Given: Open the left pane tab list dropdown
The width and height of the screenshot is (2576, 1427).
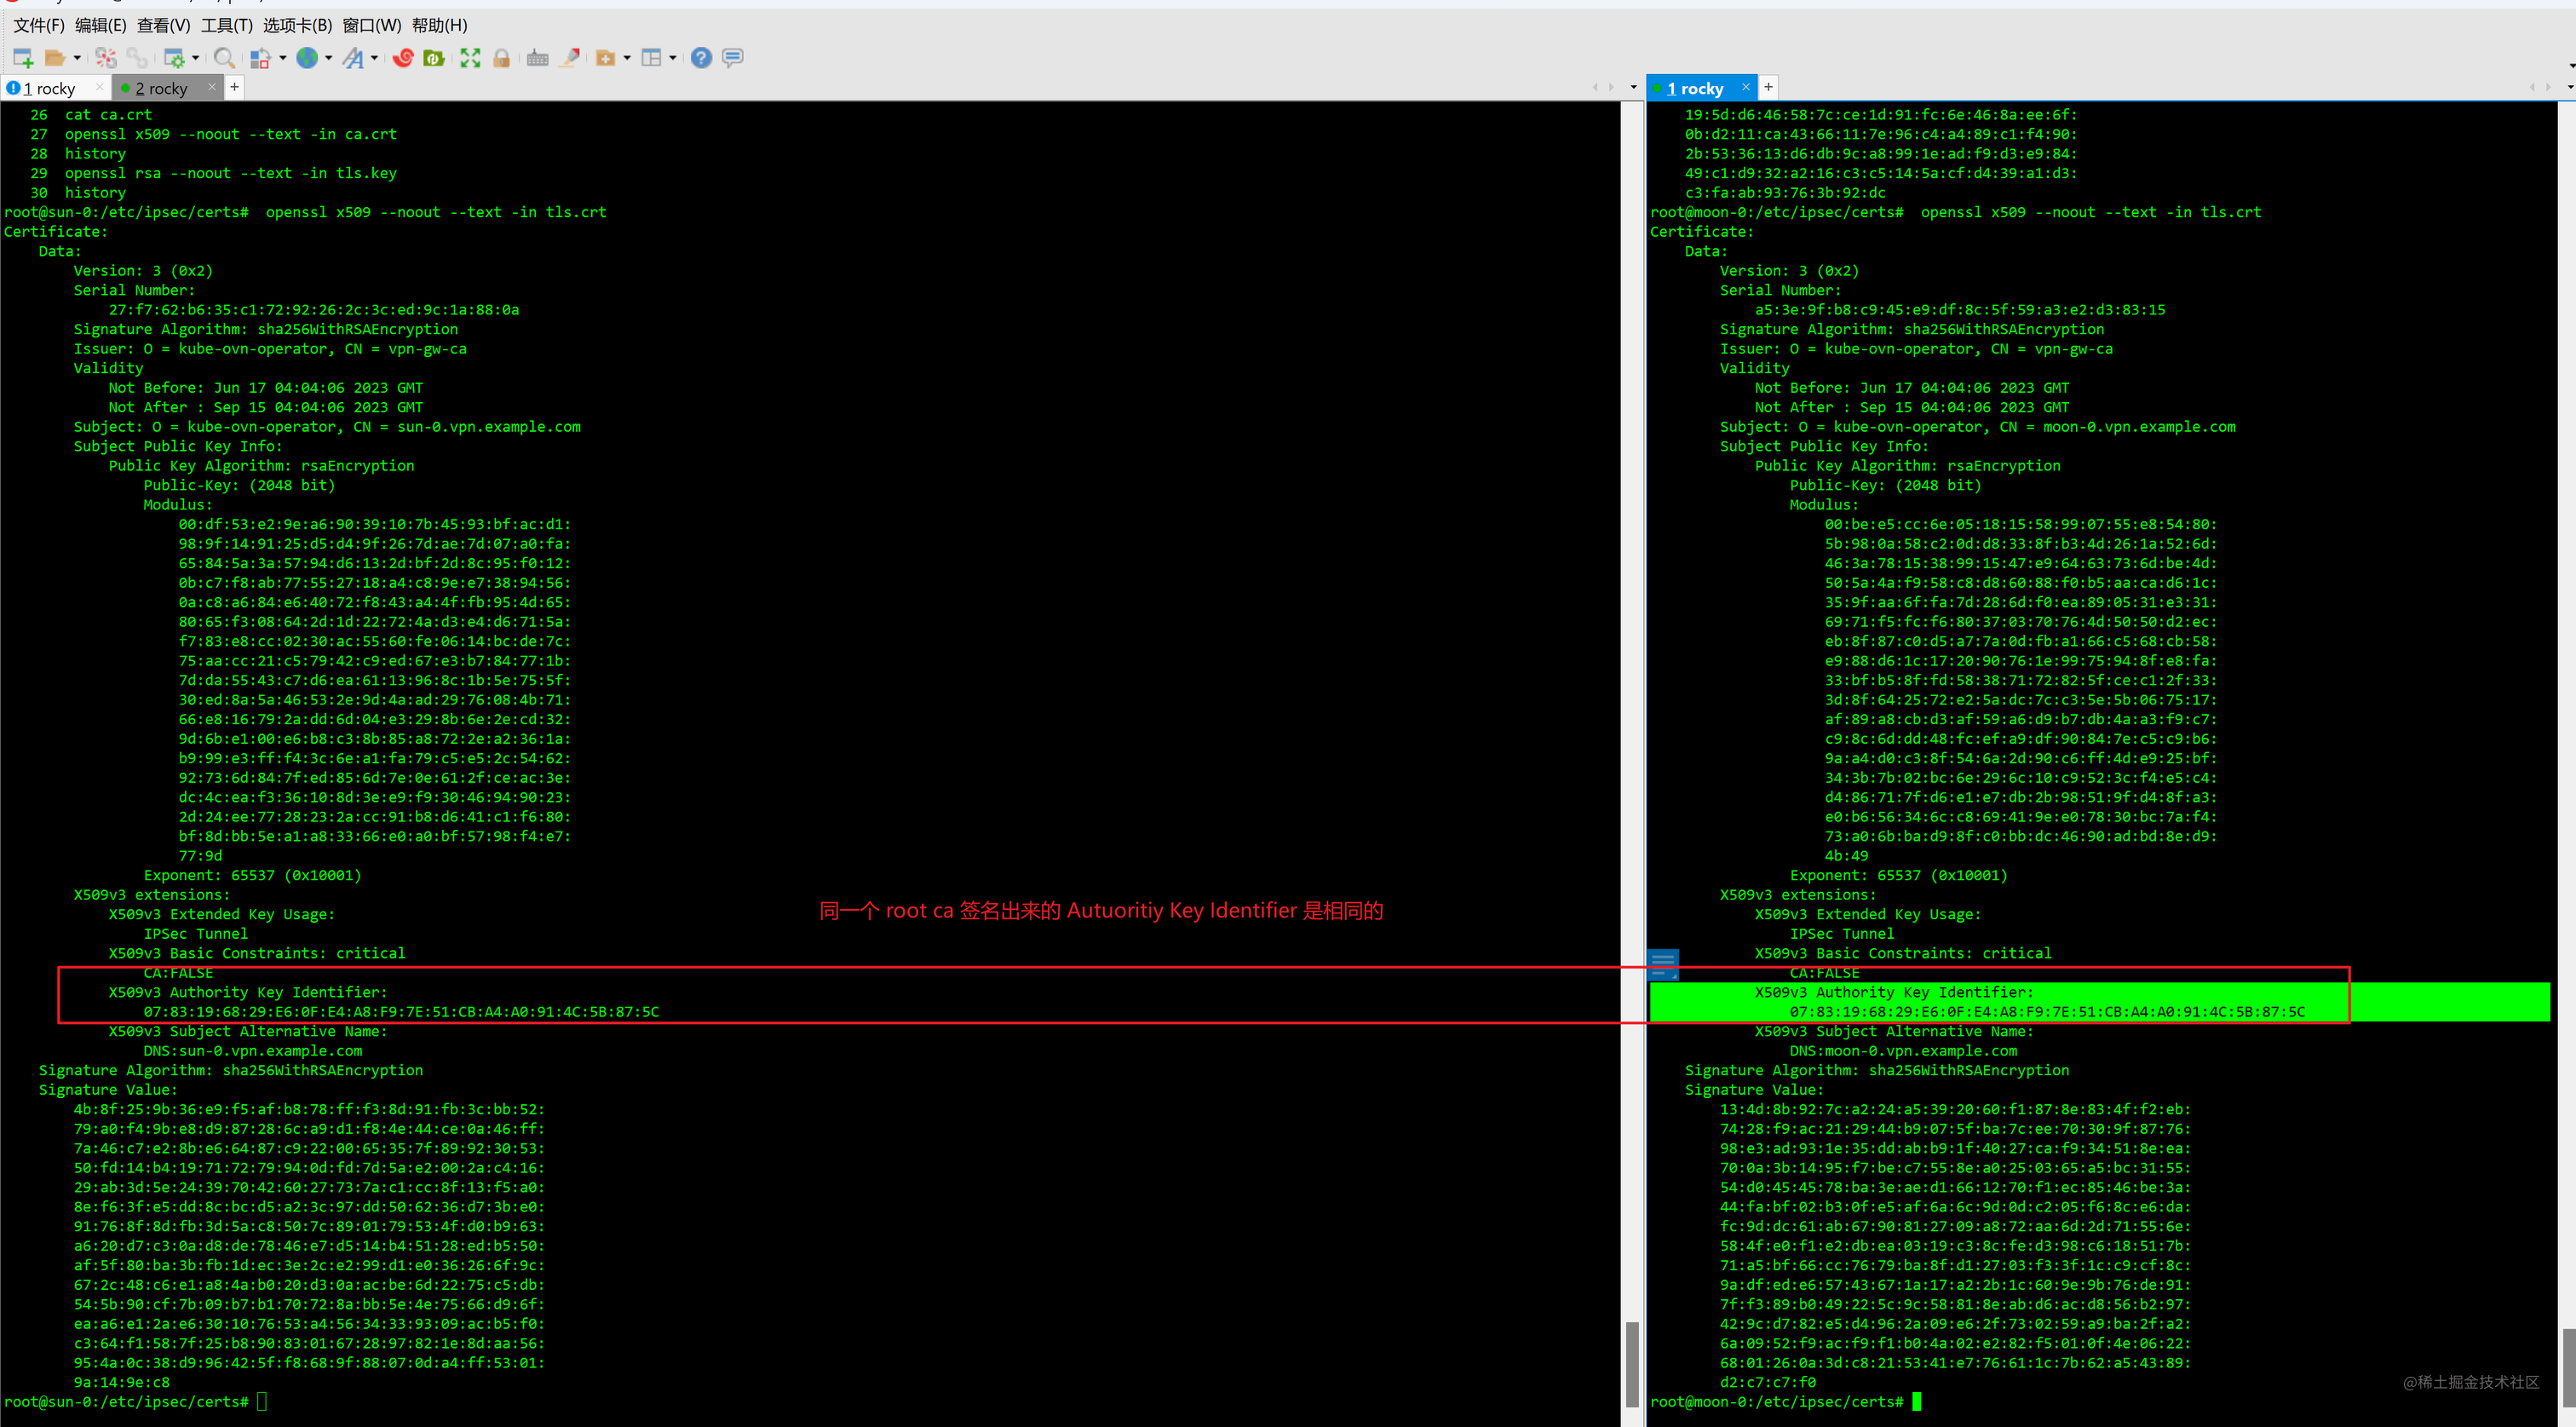Looking at the screenshot, I should 1634,88.
